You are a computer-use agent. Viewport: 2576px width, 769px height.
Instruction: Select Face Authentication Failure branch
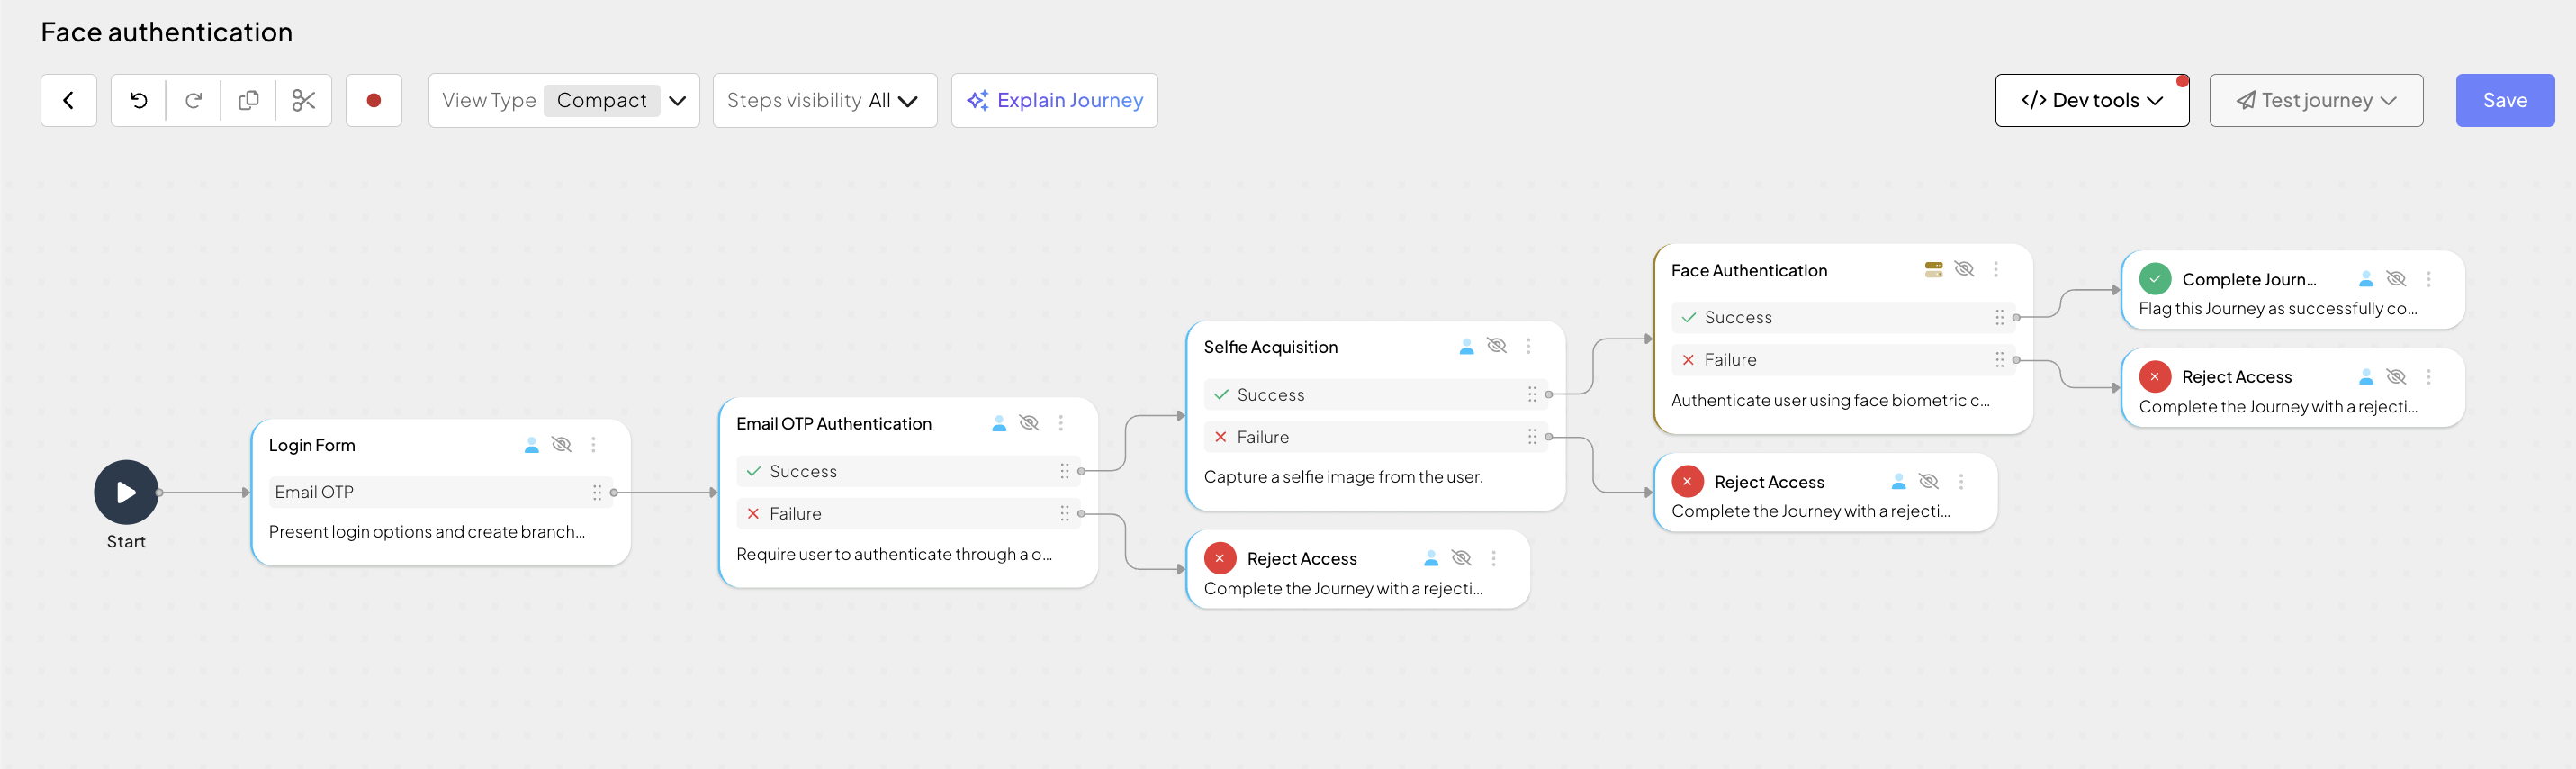point(1843,359)
